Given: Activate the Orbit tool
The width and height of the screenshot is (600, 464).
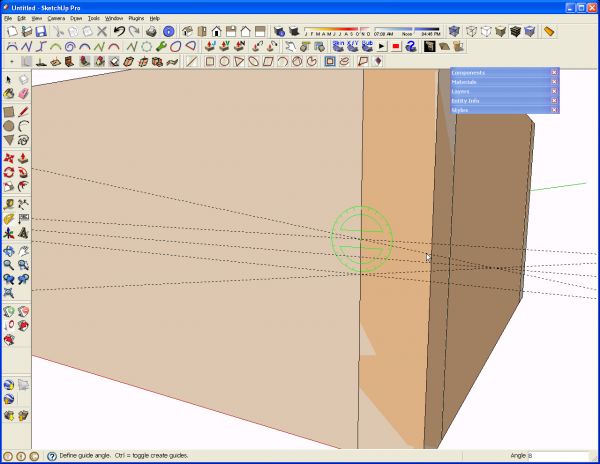Looking at the screenshot, I should (x=9, y=251).
